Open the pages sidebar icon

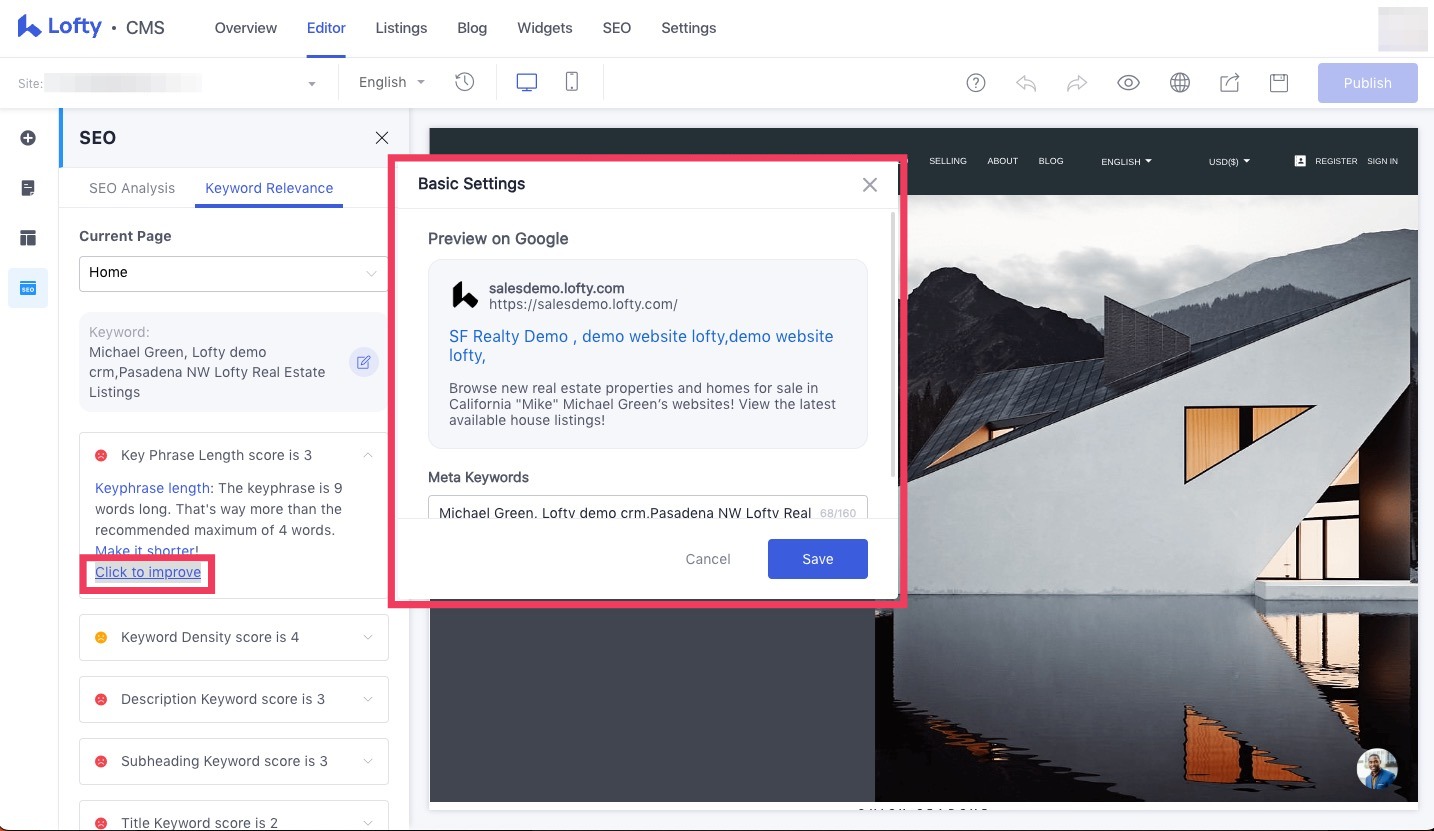[x=28, y=188]
